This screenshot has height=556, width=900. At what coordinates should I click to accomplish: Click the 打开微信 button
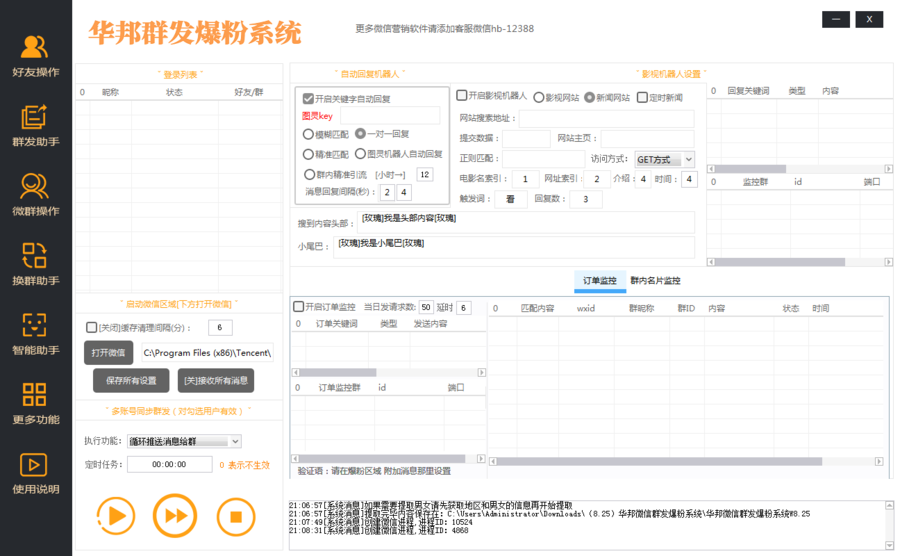click(x=108, y=353)
